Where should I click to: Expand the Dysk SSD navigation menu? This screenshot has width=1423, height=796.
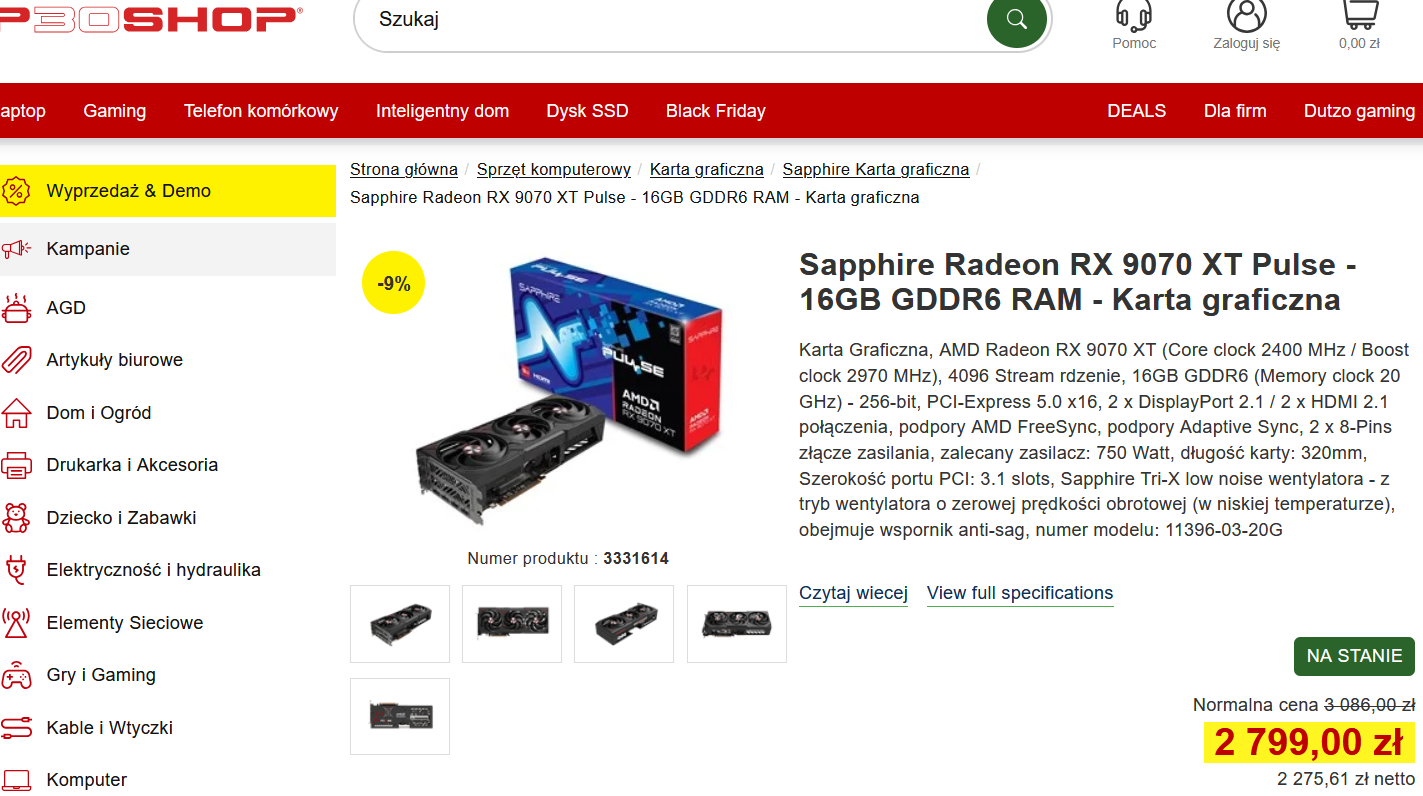tap(587, 111)
